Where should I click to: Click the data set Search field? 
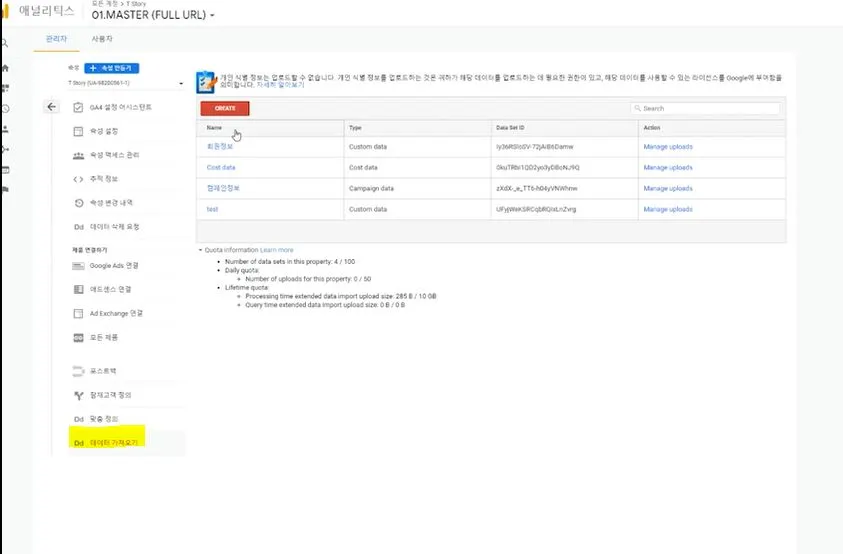705,109
